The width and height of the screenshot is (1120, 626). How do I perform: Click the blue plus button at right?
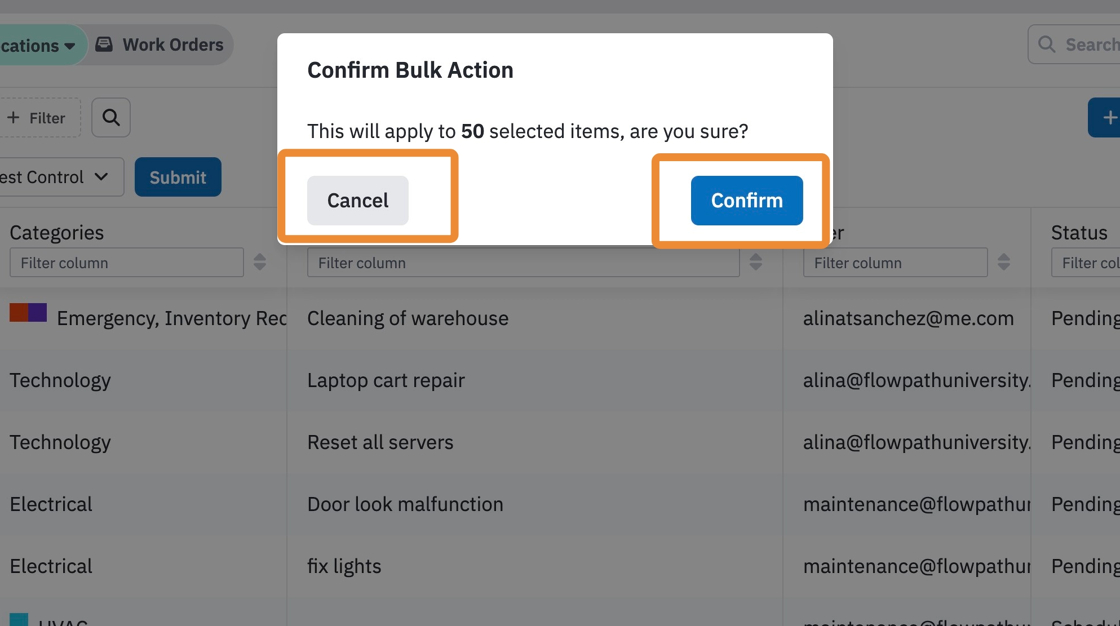1104,118
